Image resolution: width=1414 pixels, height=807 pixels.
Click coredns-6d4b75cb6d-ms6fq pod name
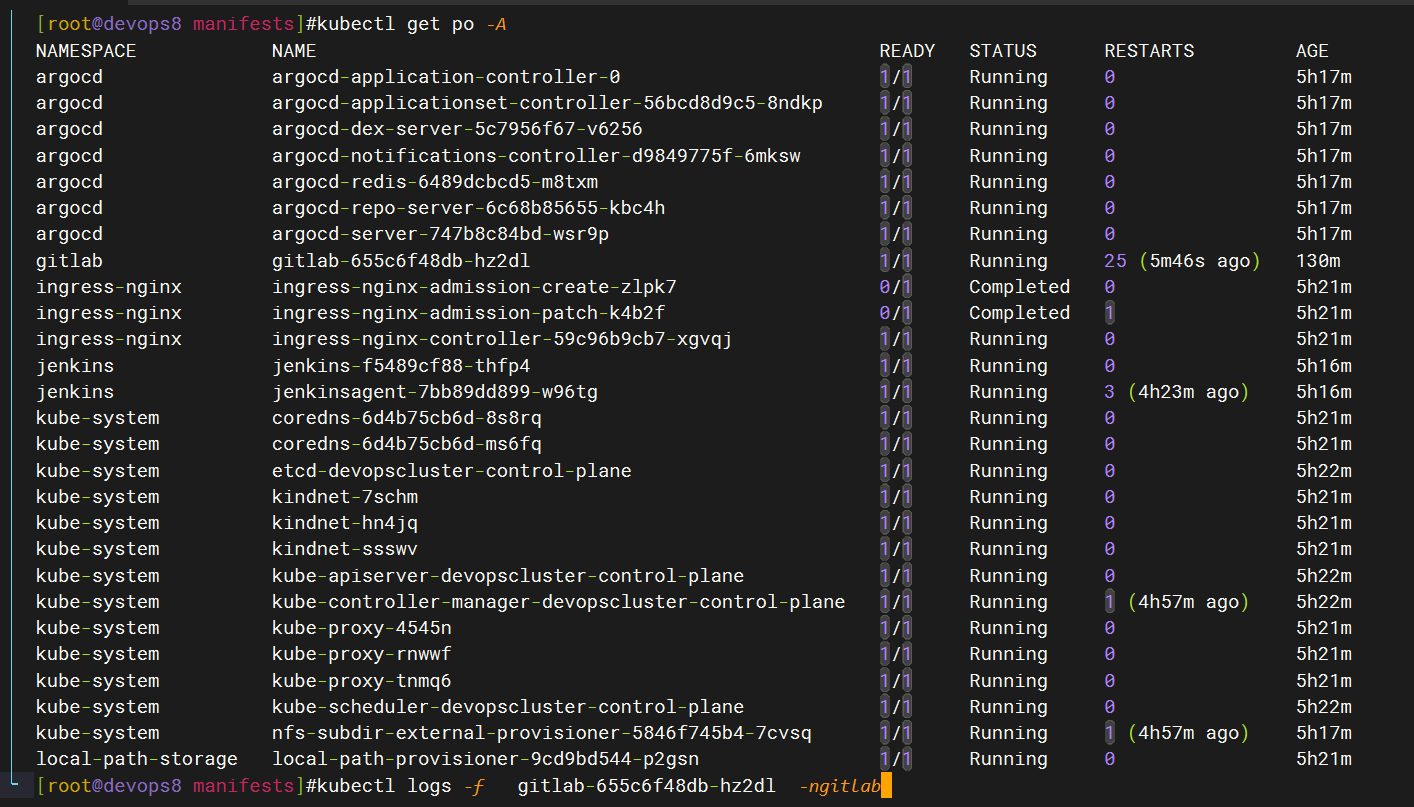[x=407, y=444]
